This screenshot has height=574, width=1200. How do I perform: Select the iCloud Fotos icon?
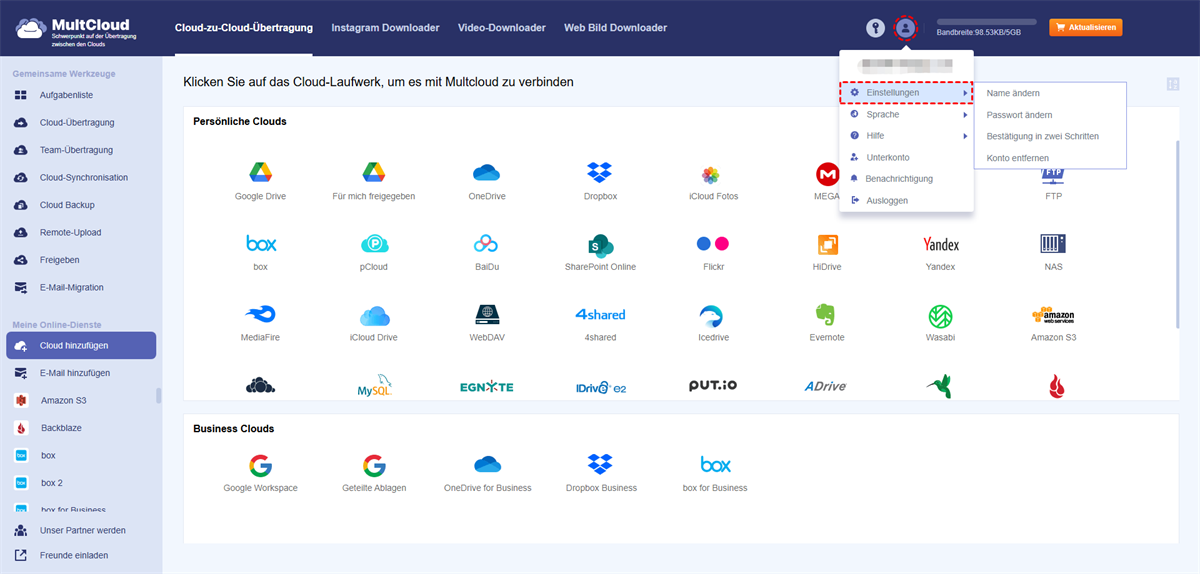[711, 174]
